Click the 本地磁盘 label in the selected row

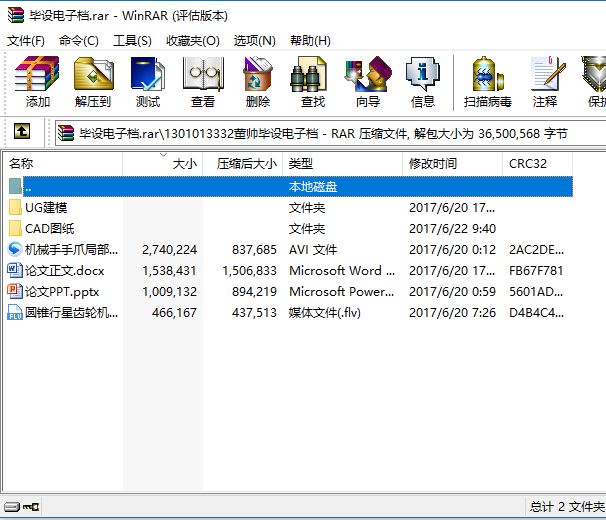click(313, 186)
